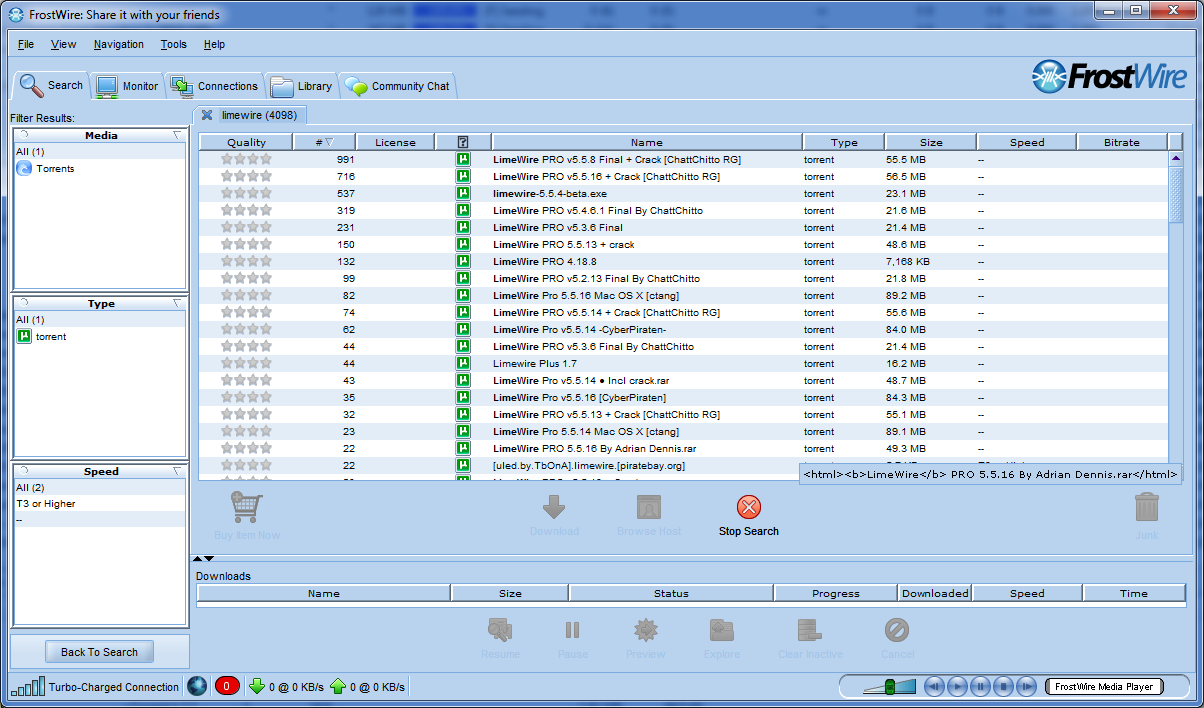The height and width of the screenshot is (708, 1204).
Task: Switch to the Library tab
Action: [301, 86]
